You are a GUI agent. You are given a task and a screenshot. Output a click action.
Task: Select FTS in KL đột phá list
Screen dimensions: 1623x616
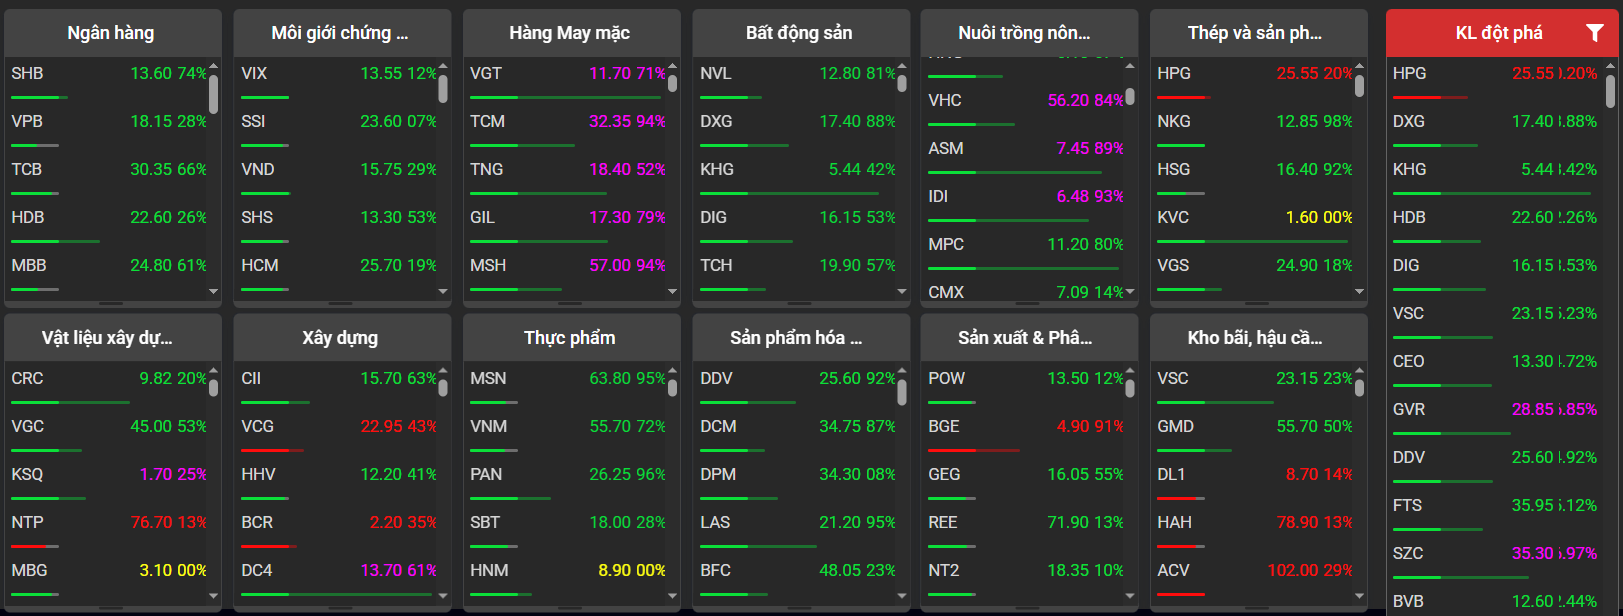click(x=1494, y=512)
